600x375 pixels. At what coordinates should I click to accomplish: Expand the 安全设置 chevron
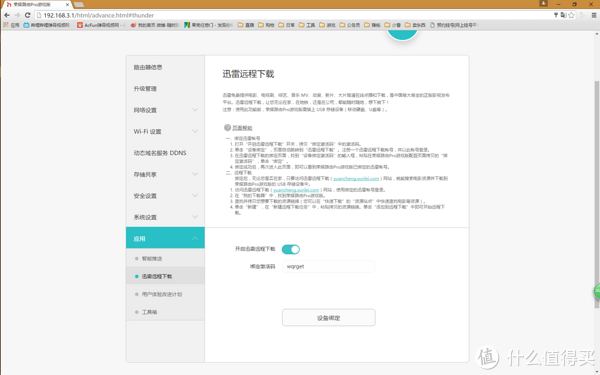[x=195, y=196]
